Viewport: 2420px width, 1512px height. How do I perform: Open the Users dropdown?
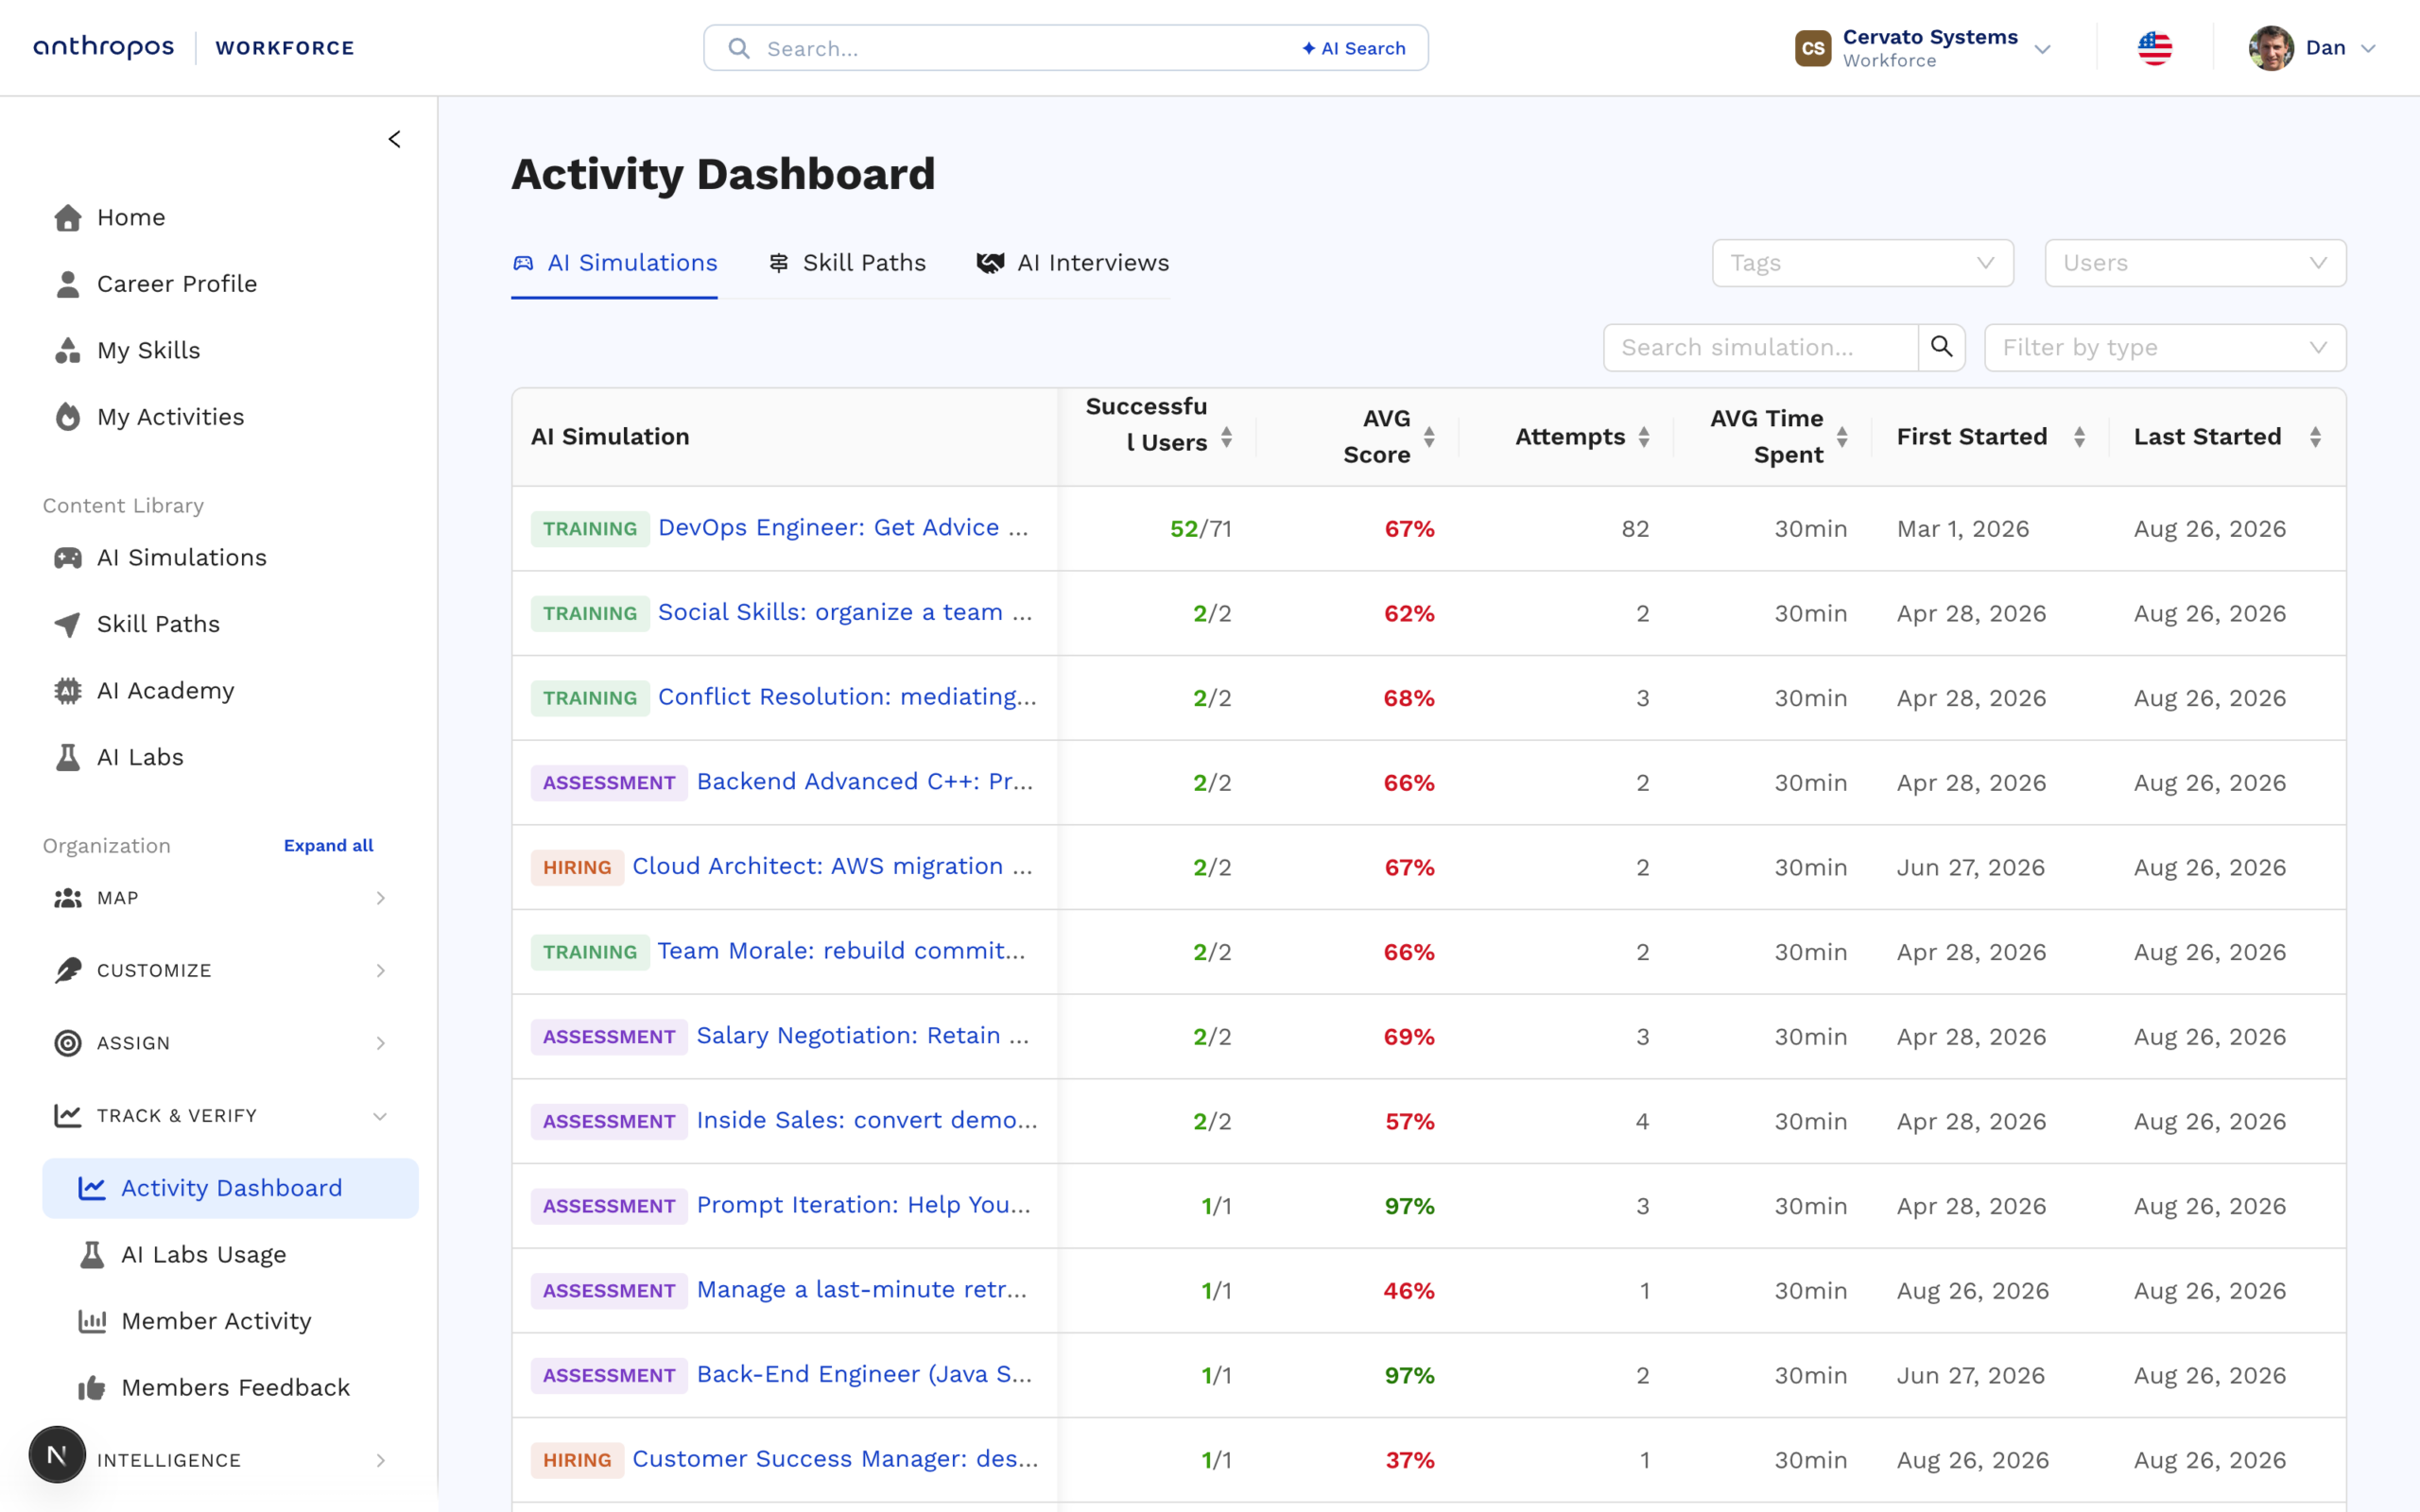(x=2195, y=263)
